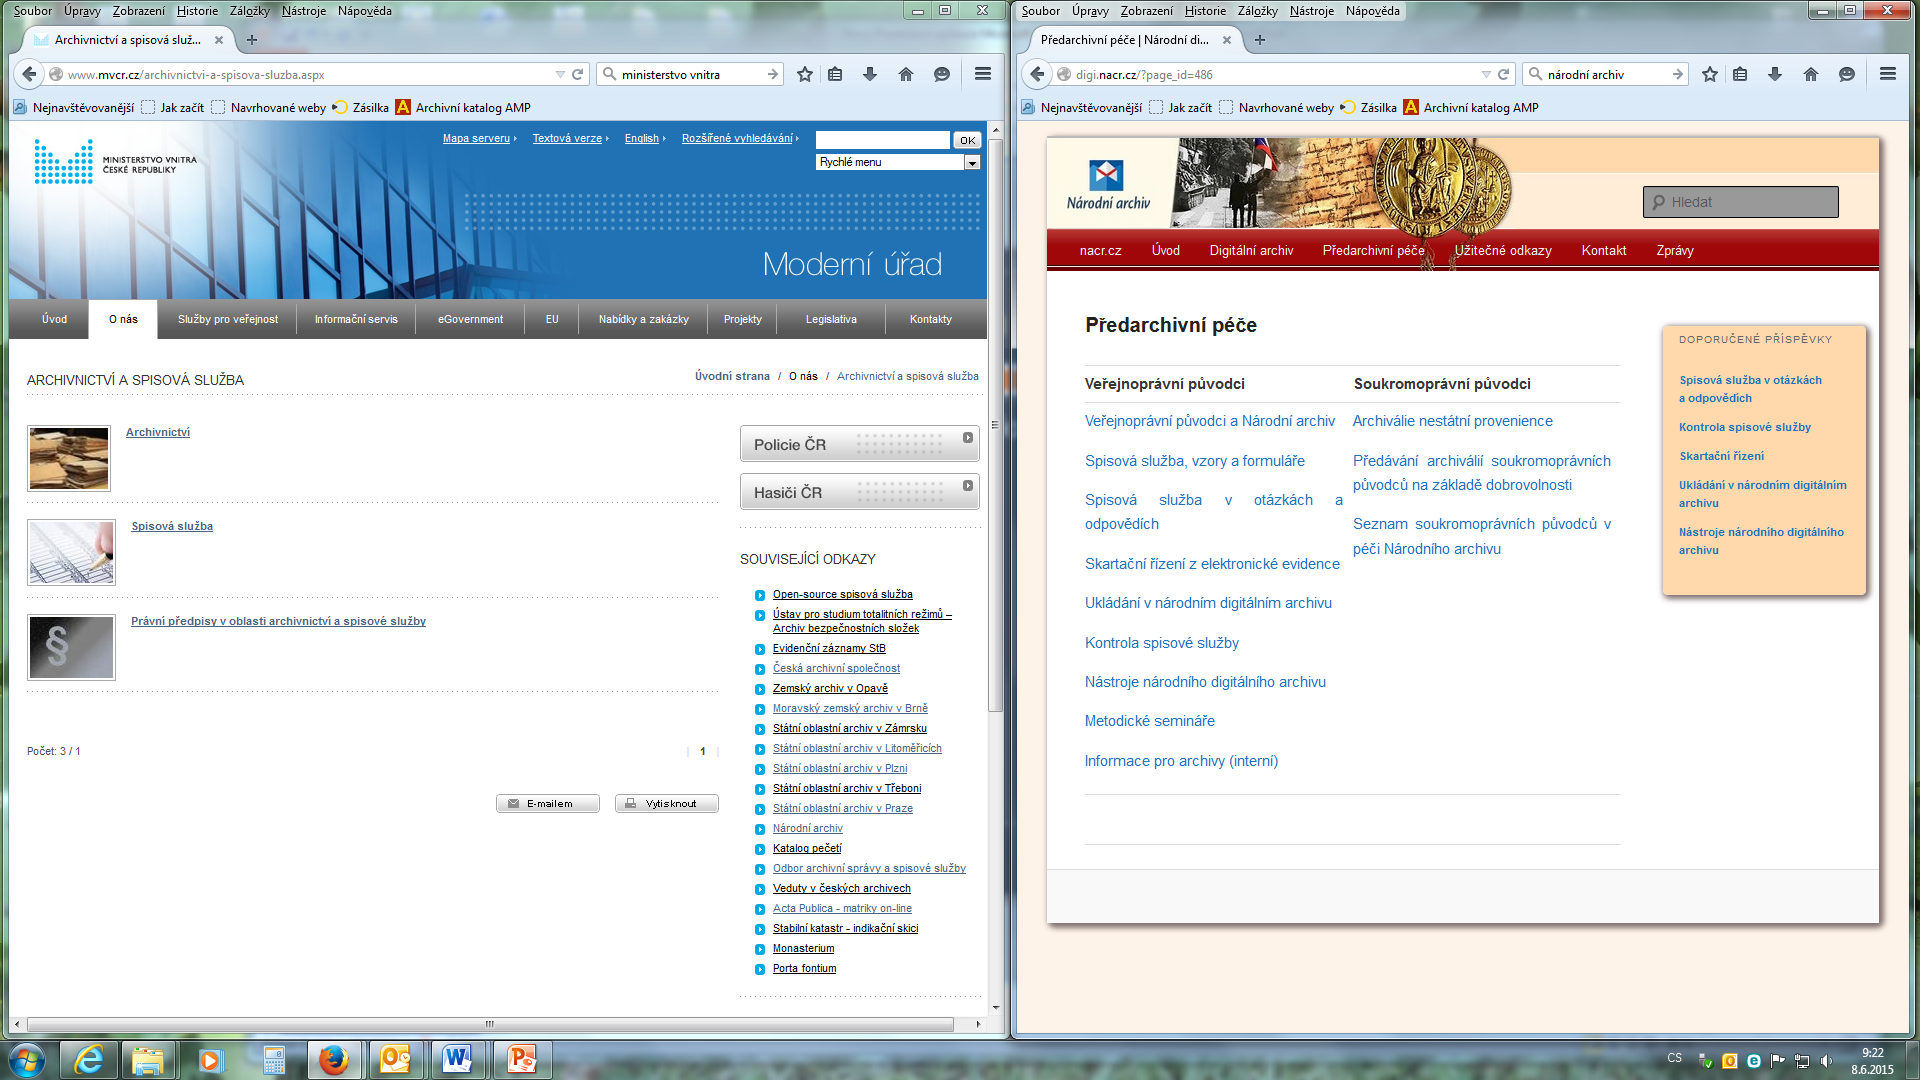Open Metodické semináře link
The height and width of the screenshot is (1080, 1920).
[x=1150, y=721]
